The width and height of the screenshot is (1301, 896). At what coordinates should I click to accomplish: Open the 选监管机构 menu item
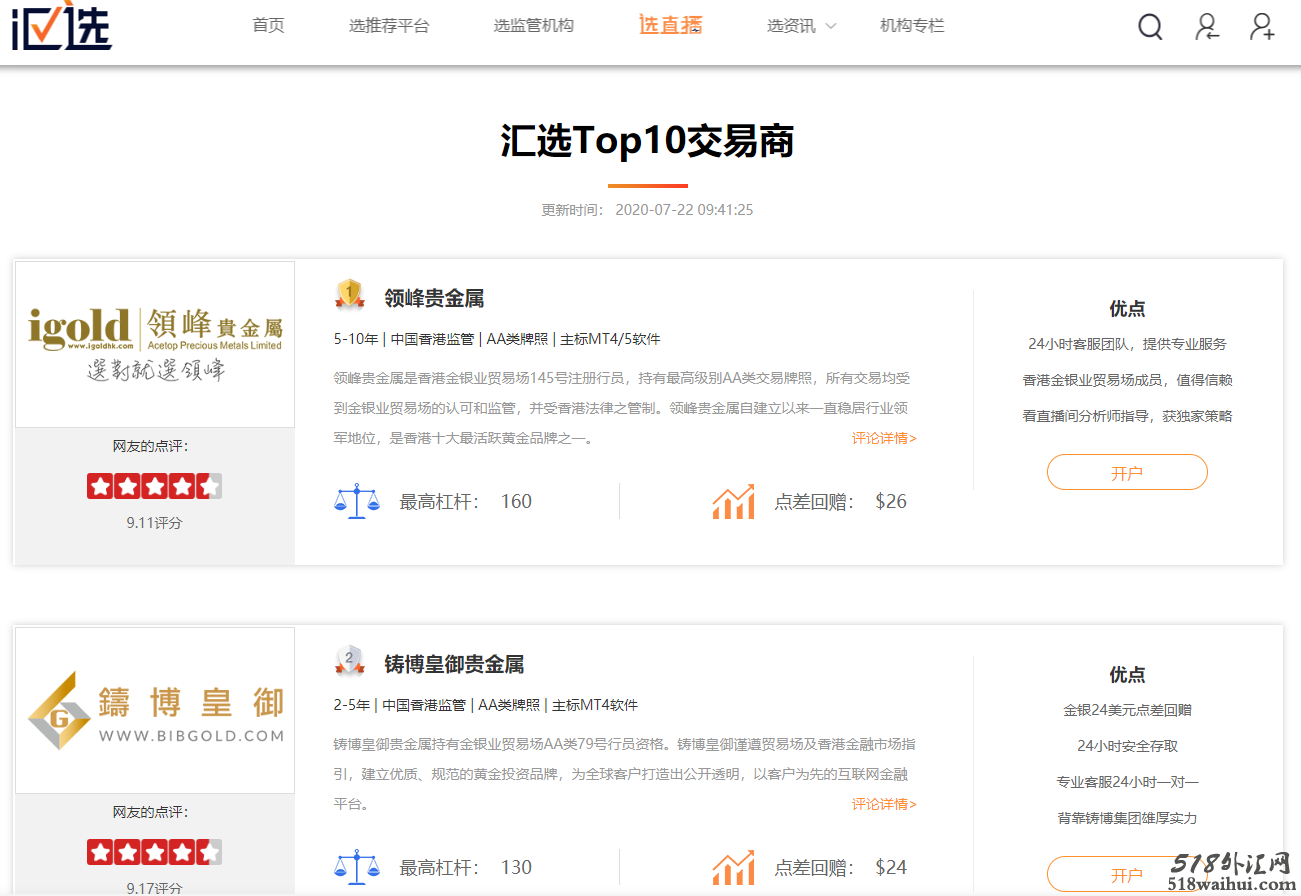pos(534,26)
